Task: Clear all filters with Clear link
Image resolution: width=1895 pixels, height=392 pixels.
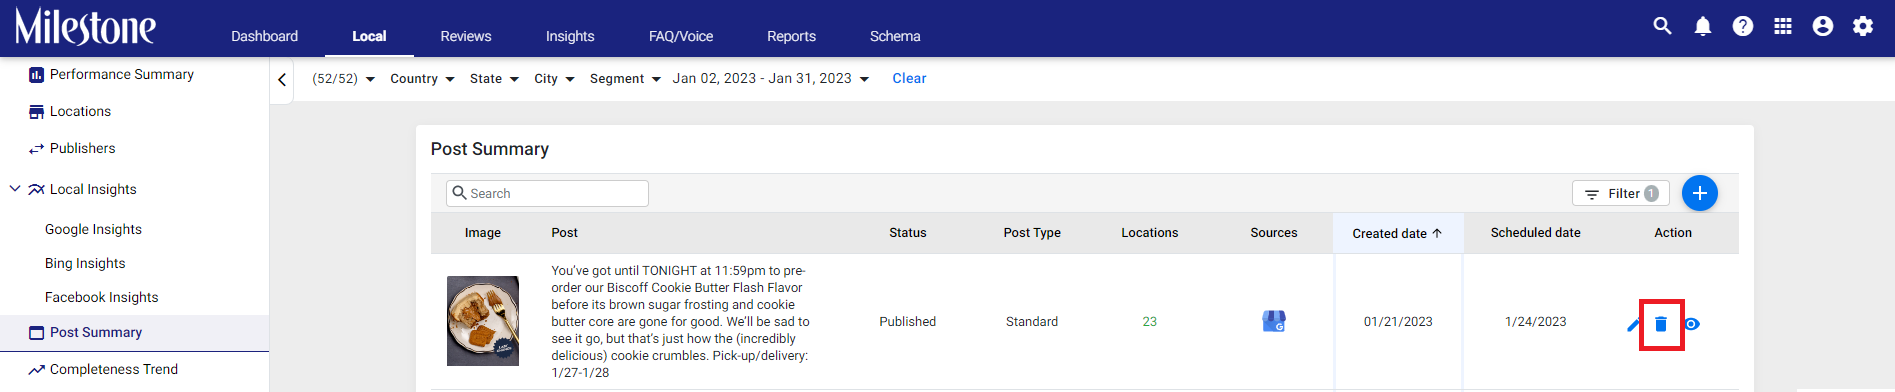Action: click(x=909, y=78)
